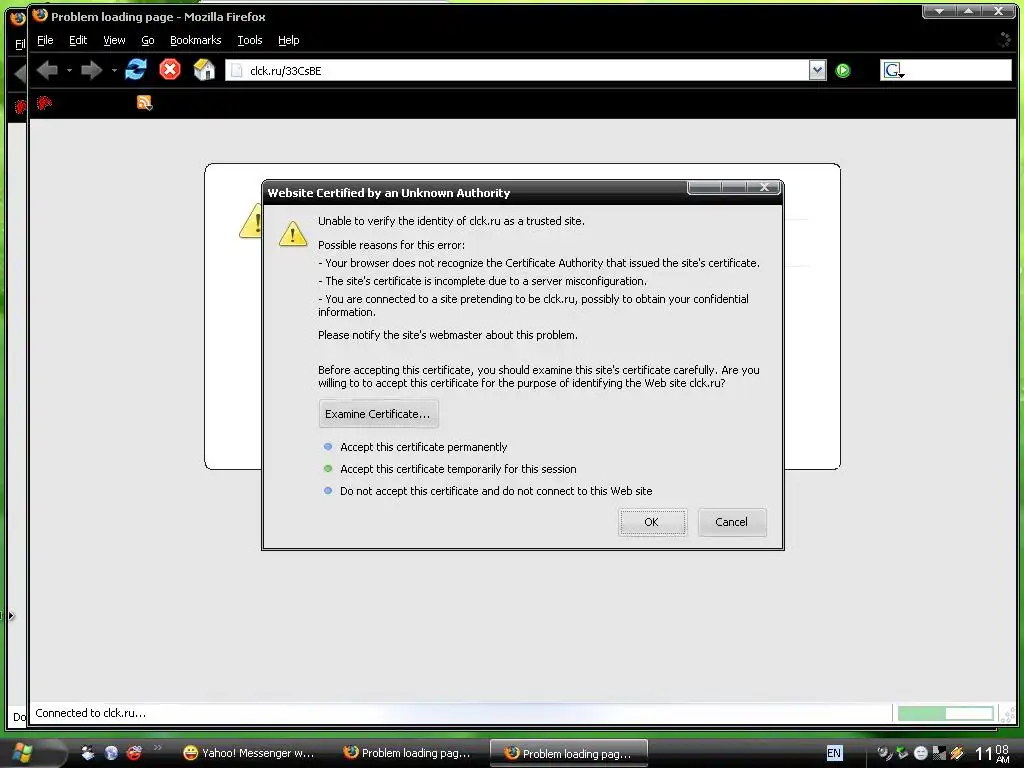The image size is (1024, 768).
Task: Click the round white face tray icon
Action: [x=920, y=753]
